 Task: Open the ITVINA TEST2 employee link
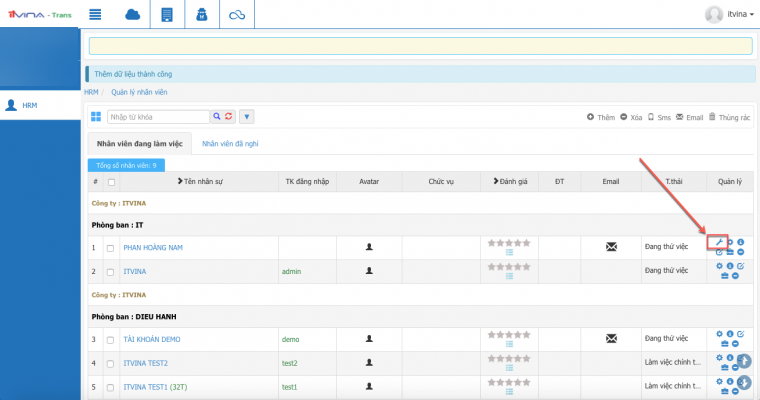(145, 363)
